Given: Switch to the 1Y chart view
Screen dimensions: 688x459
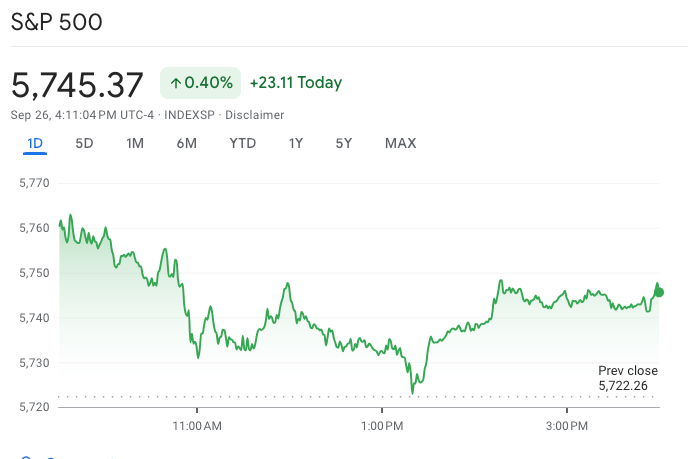Looking at the screenshot, I should 296,143.
